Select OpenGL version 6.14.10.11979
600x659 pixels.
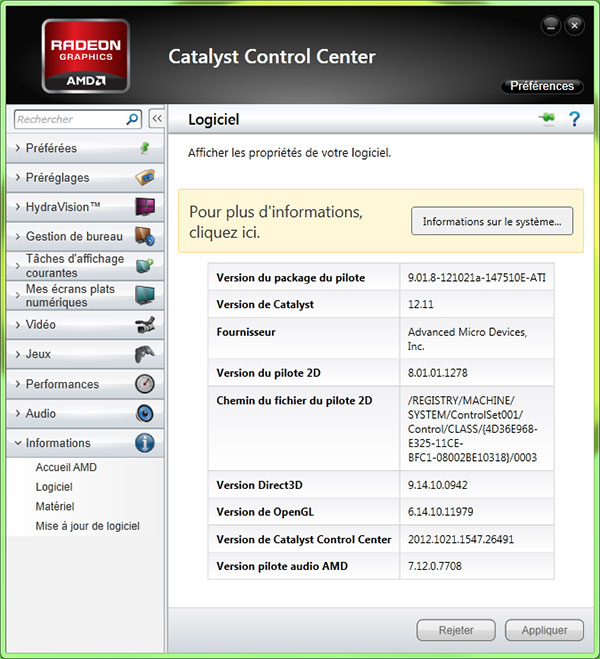(440, 512)
